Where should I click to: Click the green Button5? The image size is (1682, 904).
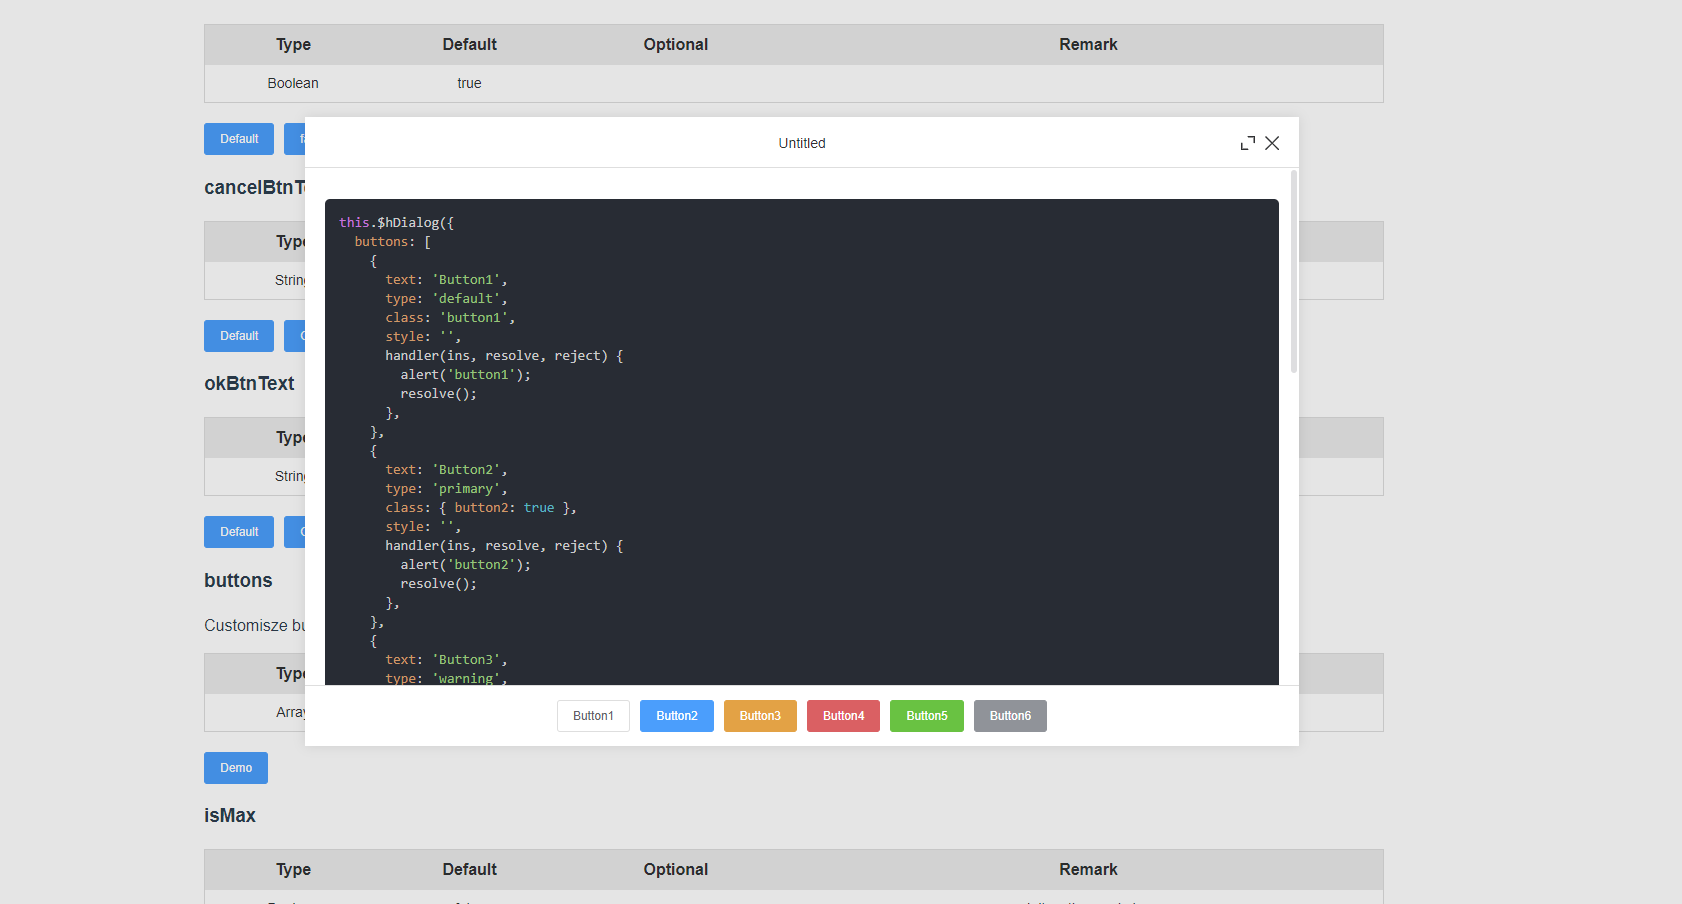click(927, 716)
